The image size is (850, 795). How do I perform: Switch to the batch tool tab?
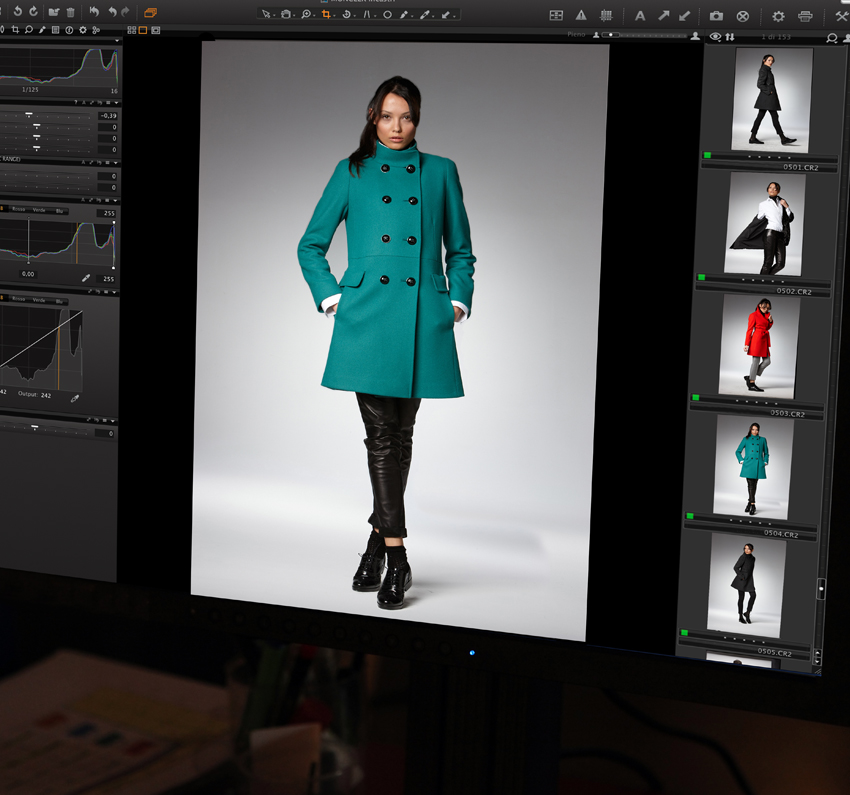tap(96, 30)
